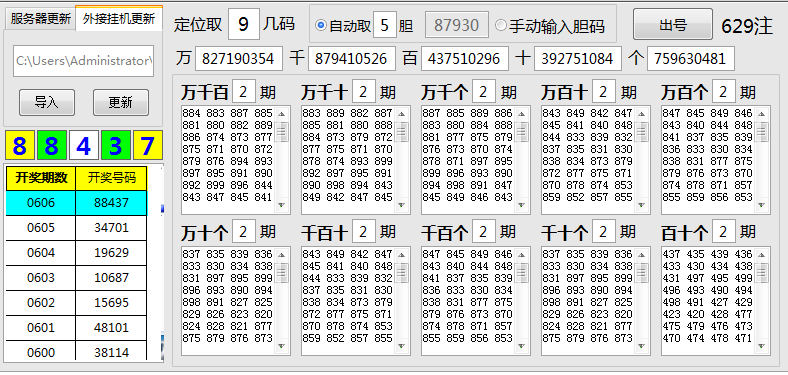Screen dimensions: 788x375
Task: Click the 更新 button
Action: click(121, 103)
